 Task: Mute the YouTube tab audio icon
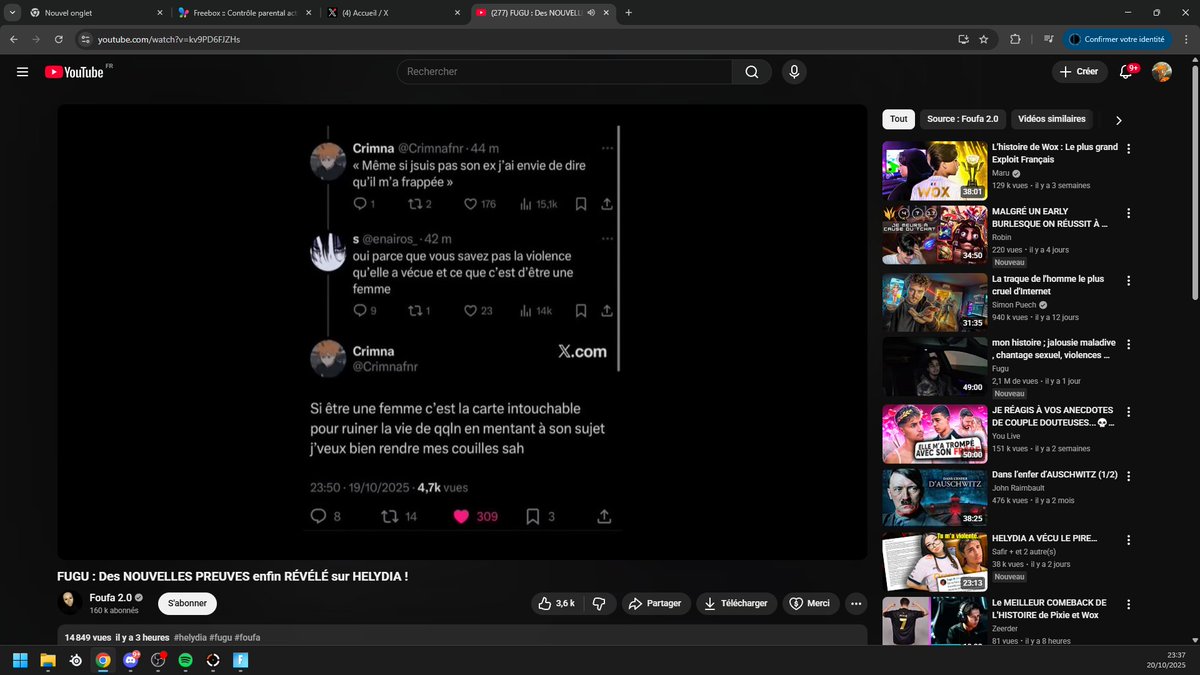[592, 13]
